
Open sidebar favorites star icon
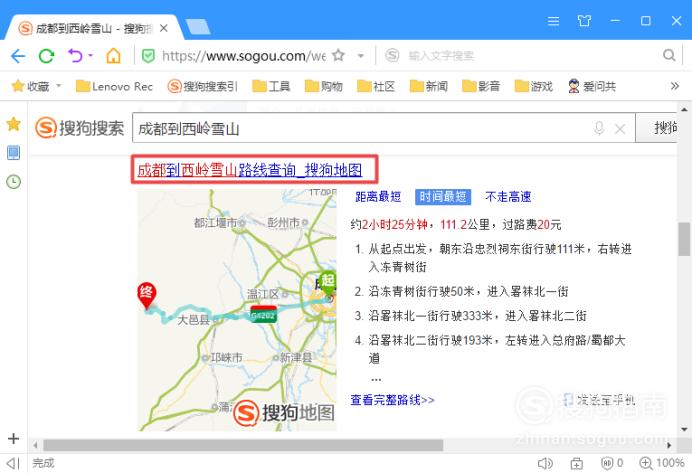pyautogui.click(x=14, y=124)
